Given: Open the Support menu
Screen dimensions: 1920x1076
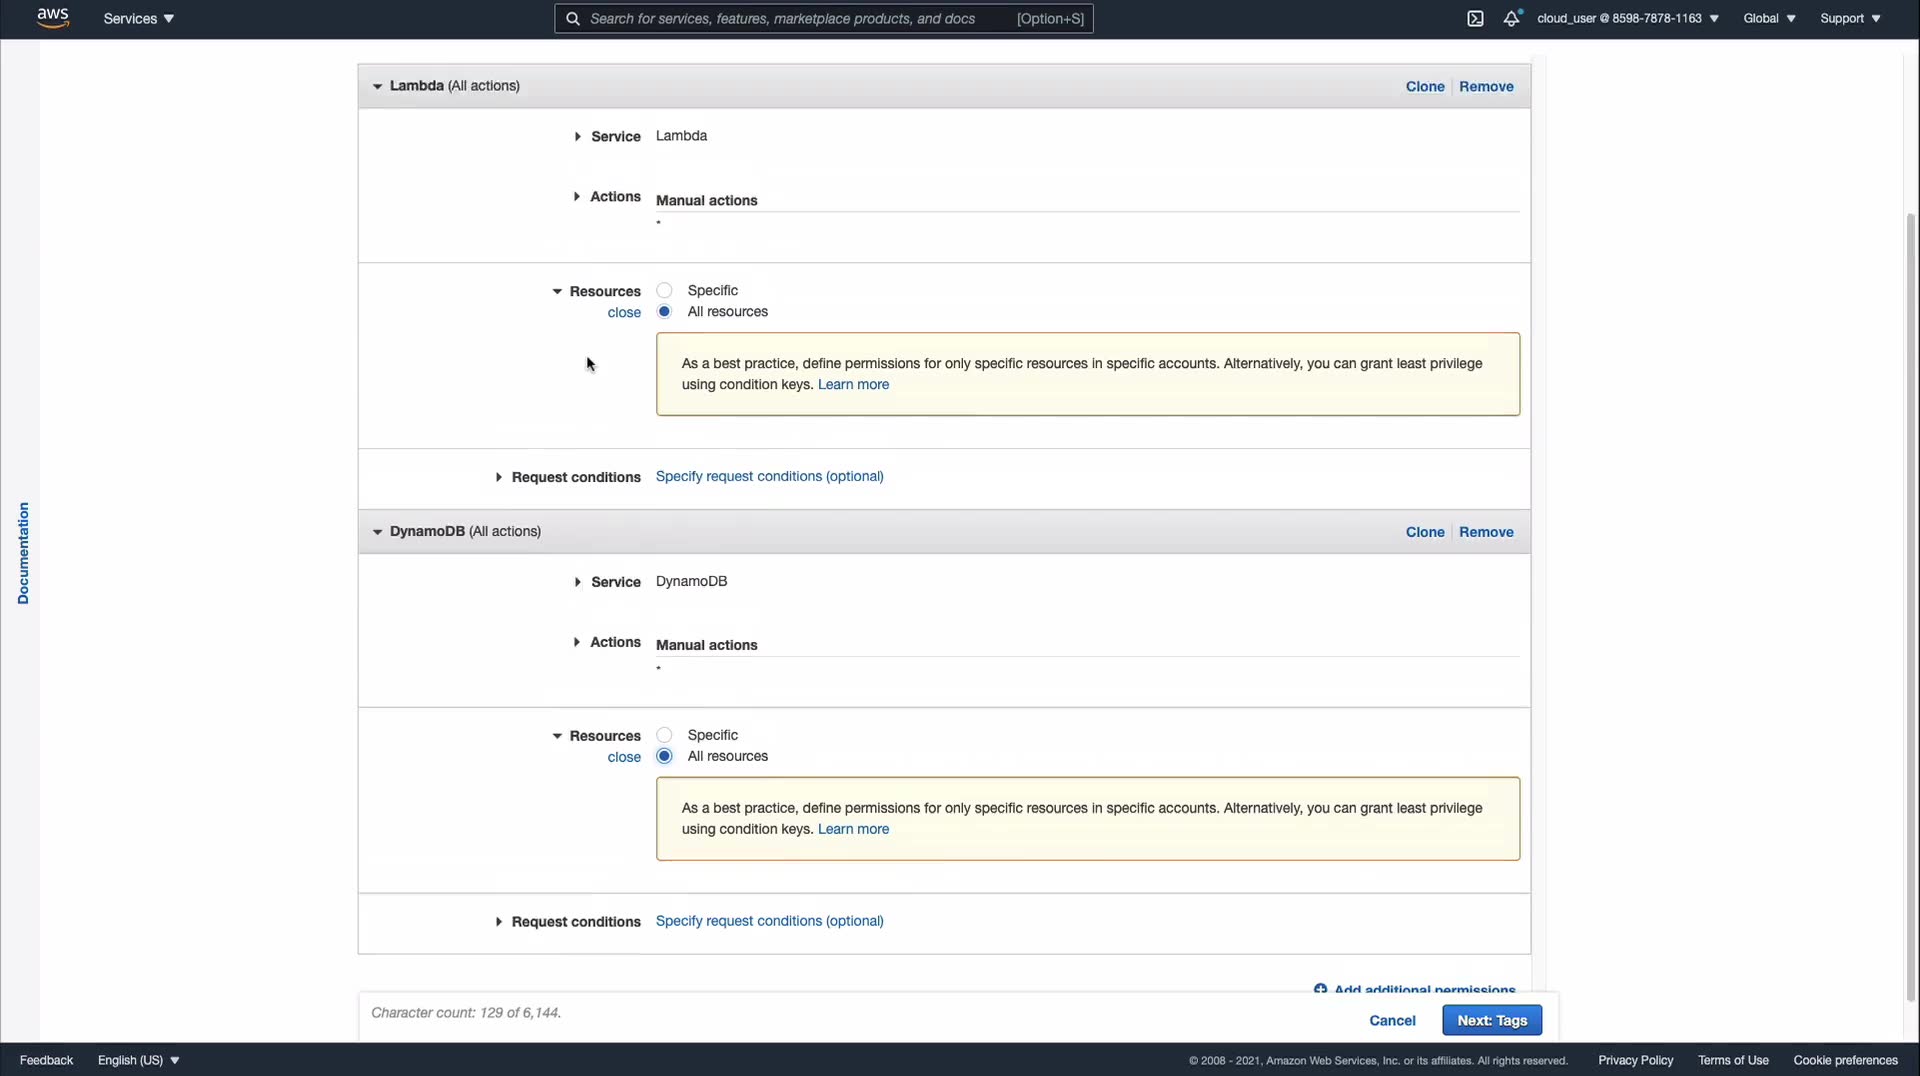Looking at the screenshot, I should click(x=1849, y=19).
